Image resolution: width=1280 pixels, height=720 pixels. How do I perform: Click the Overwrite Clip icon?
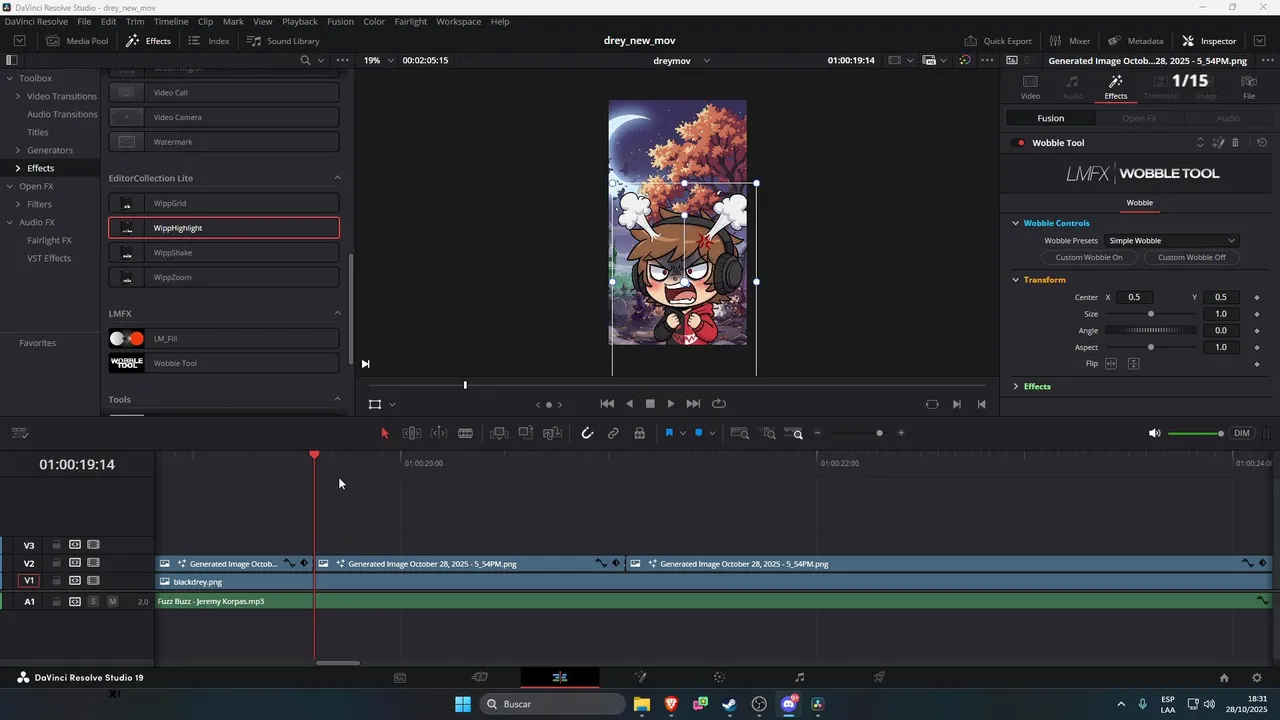point(526,433)
